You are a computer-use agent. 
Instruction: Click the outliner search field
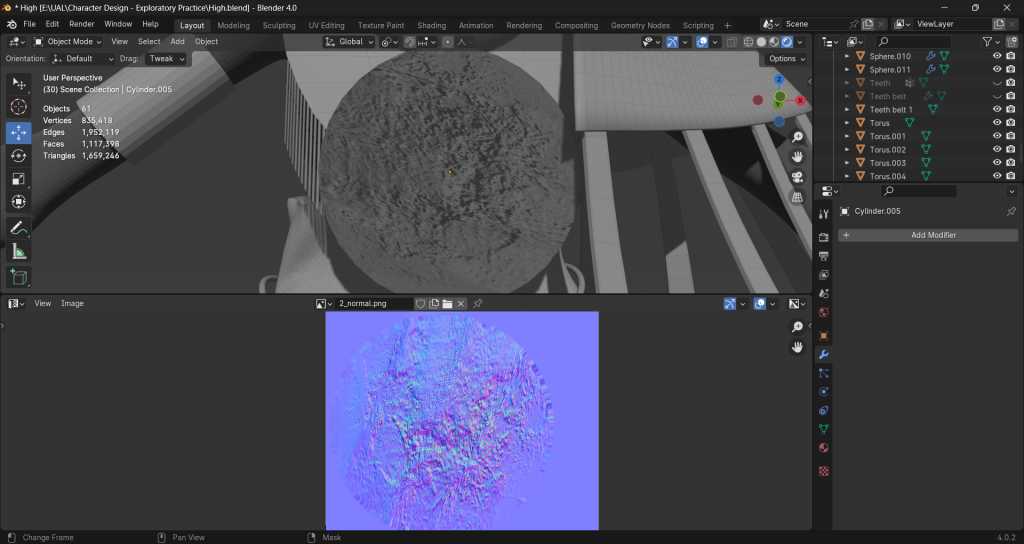[914, 42]
